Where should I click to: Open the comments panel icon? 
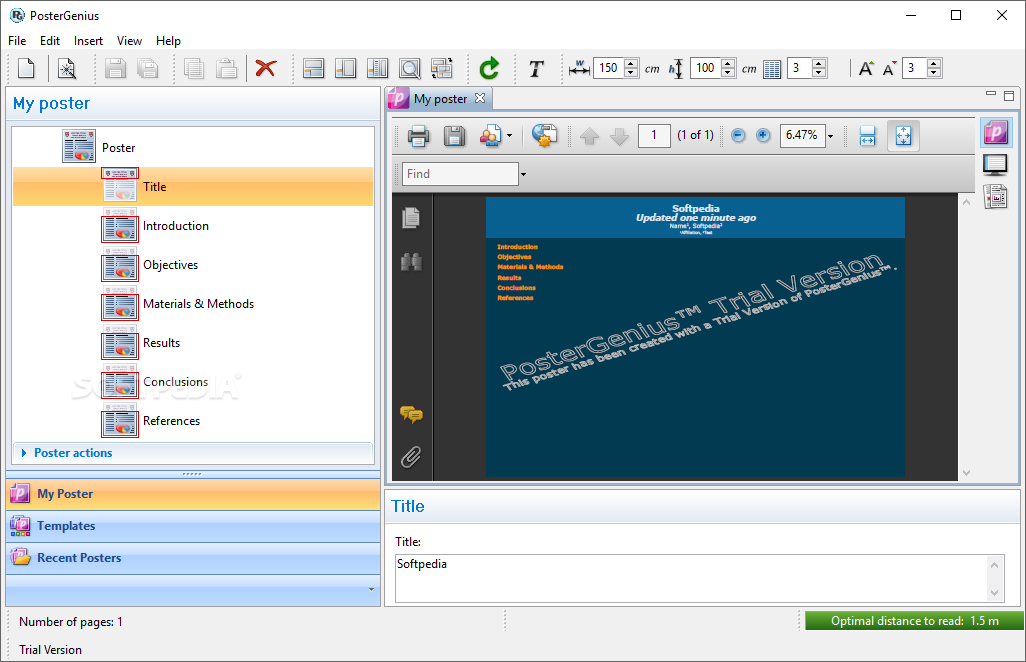coord(411,414)
